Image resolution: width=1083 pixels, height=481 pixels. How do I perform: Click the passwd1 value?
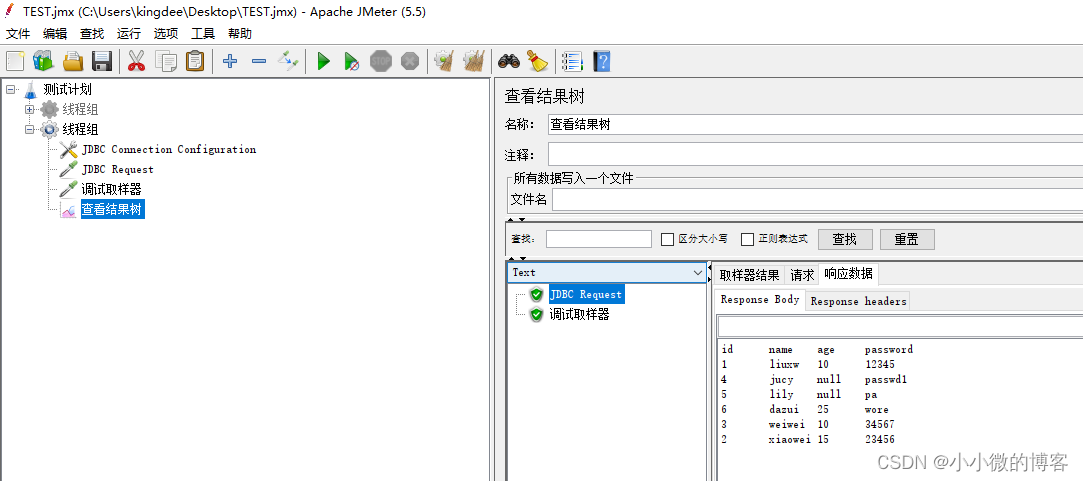click(x=885, y=379)
